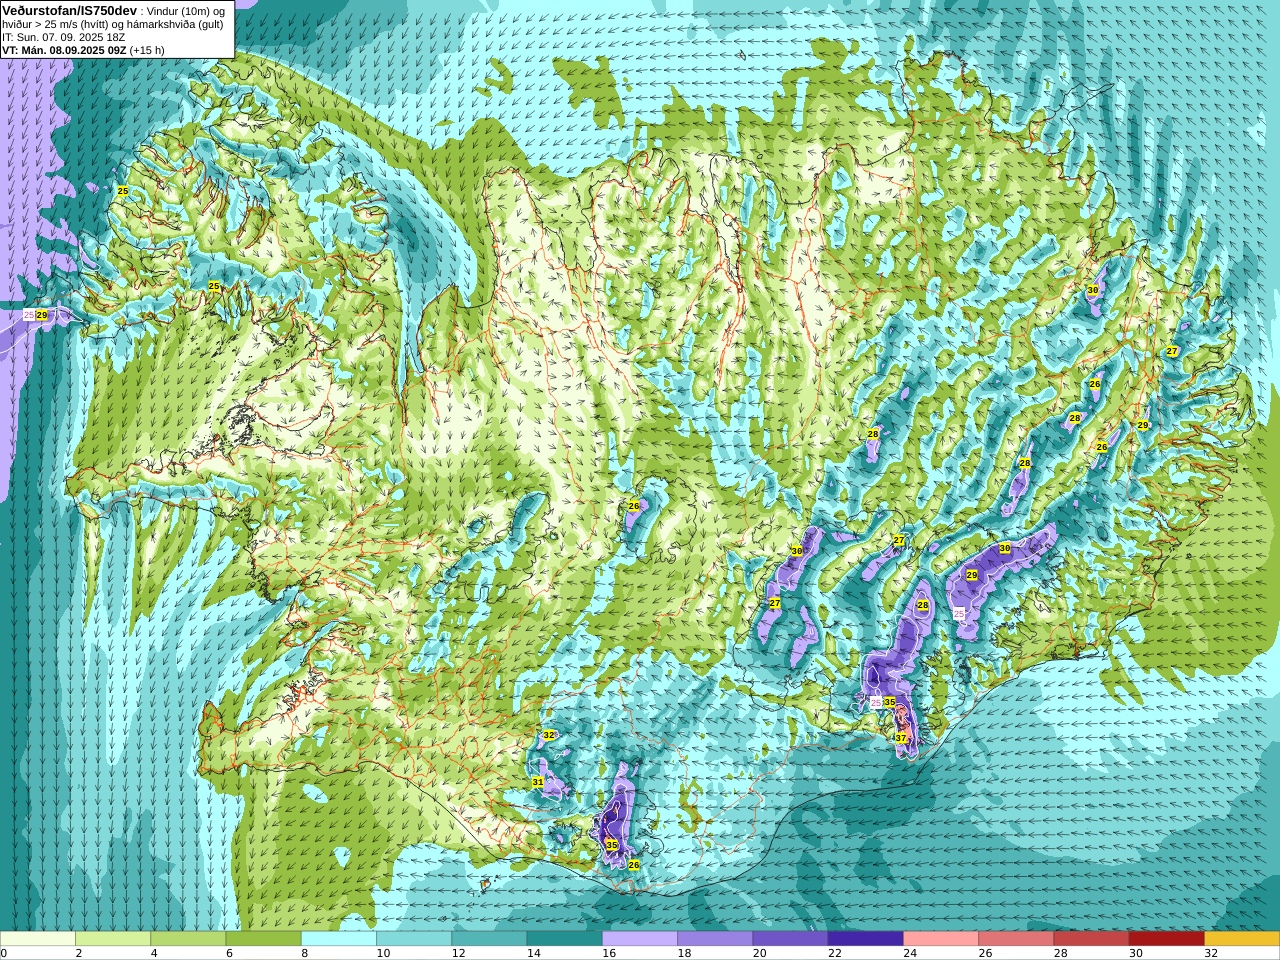Click the yellow 29 label beside the west-edge white 25
Image resolution: width=1280 pixels, height=960 pixels.
click(x=42, y=315)
